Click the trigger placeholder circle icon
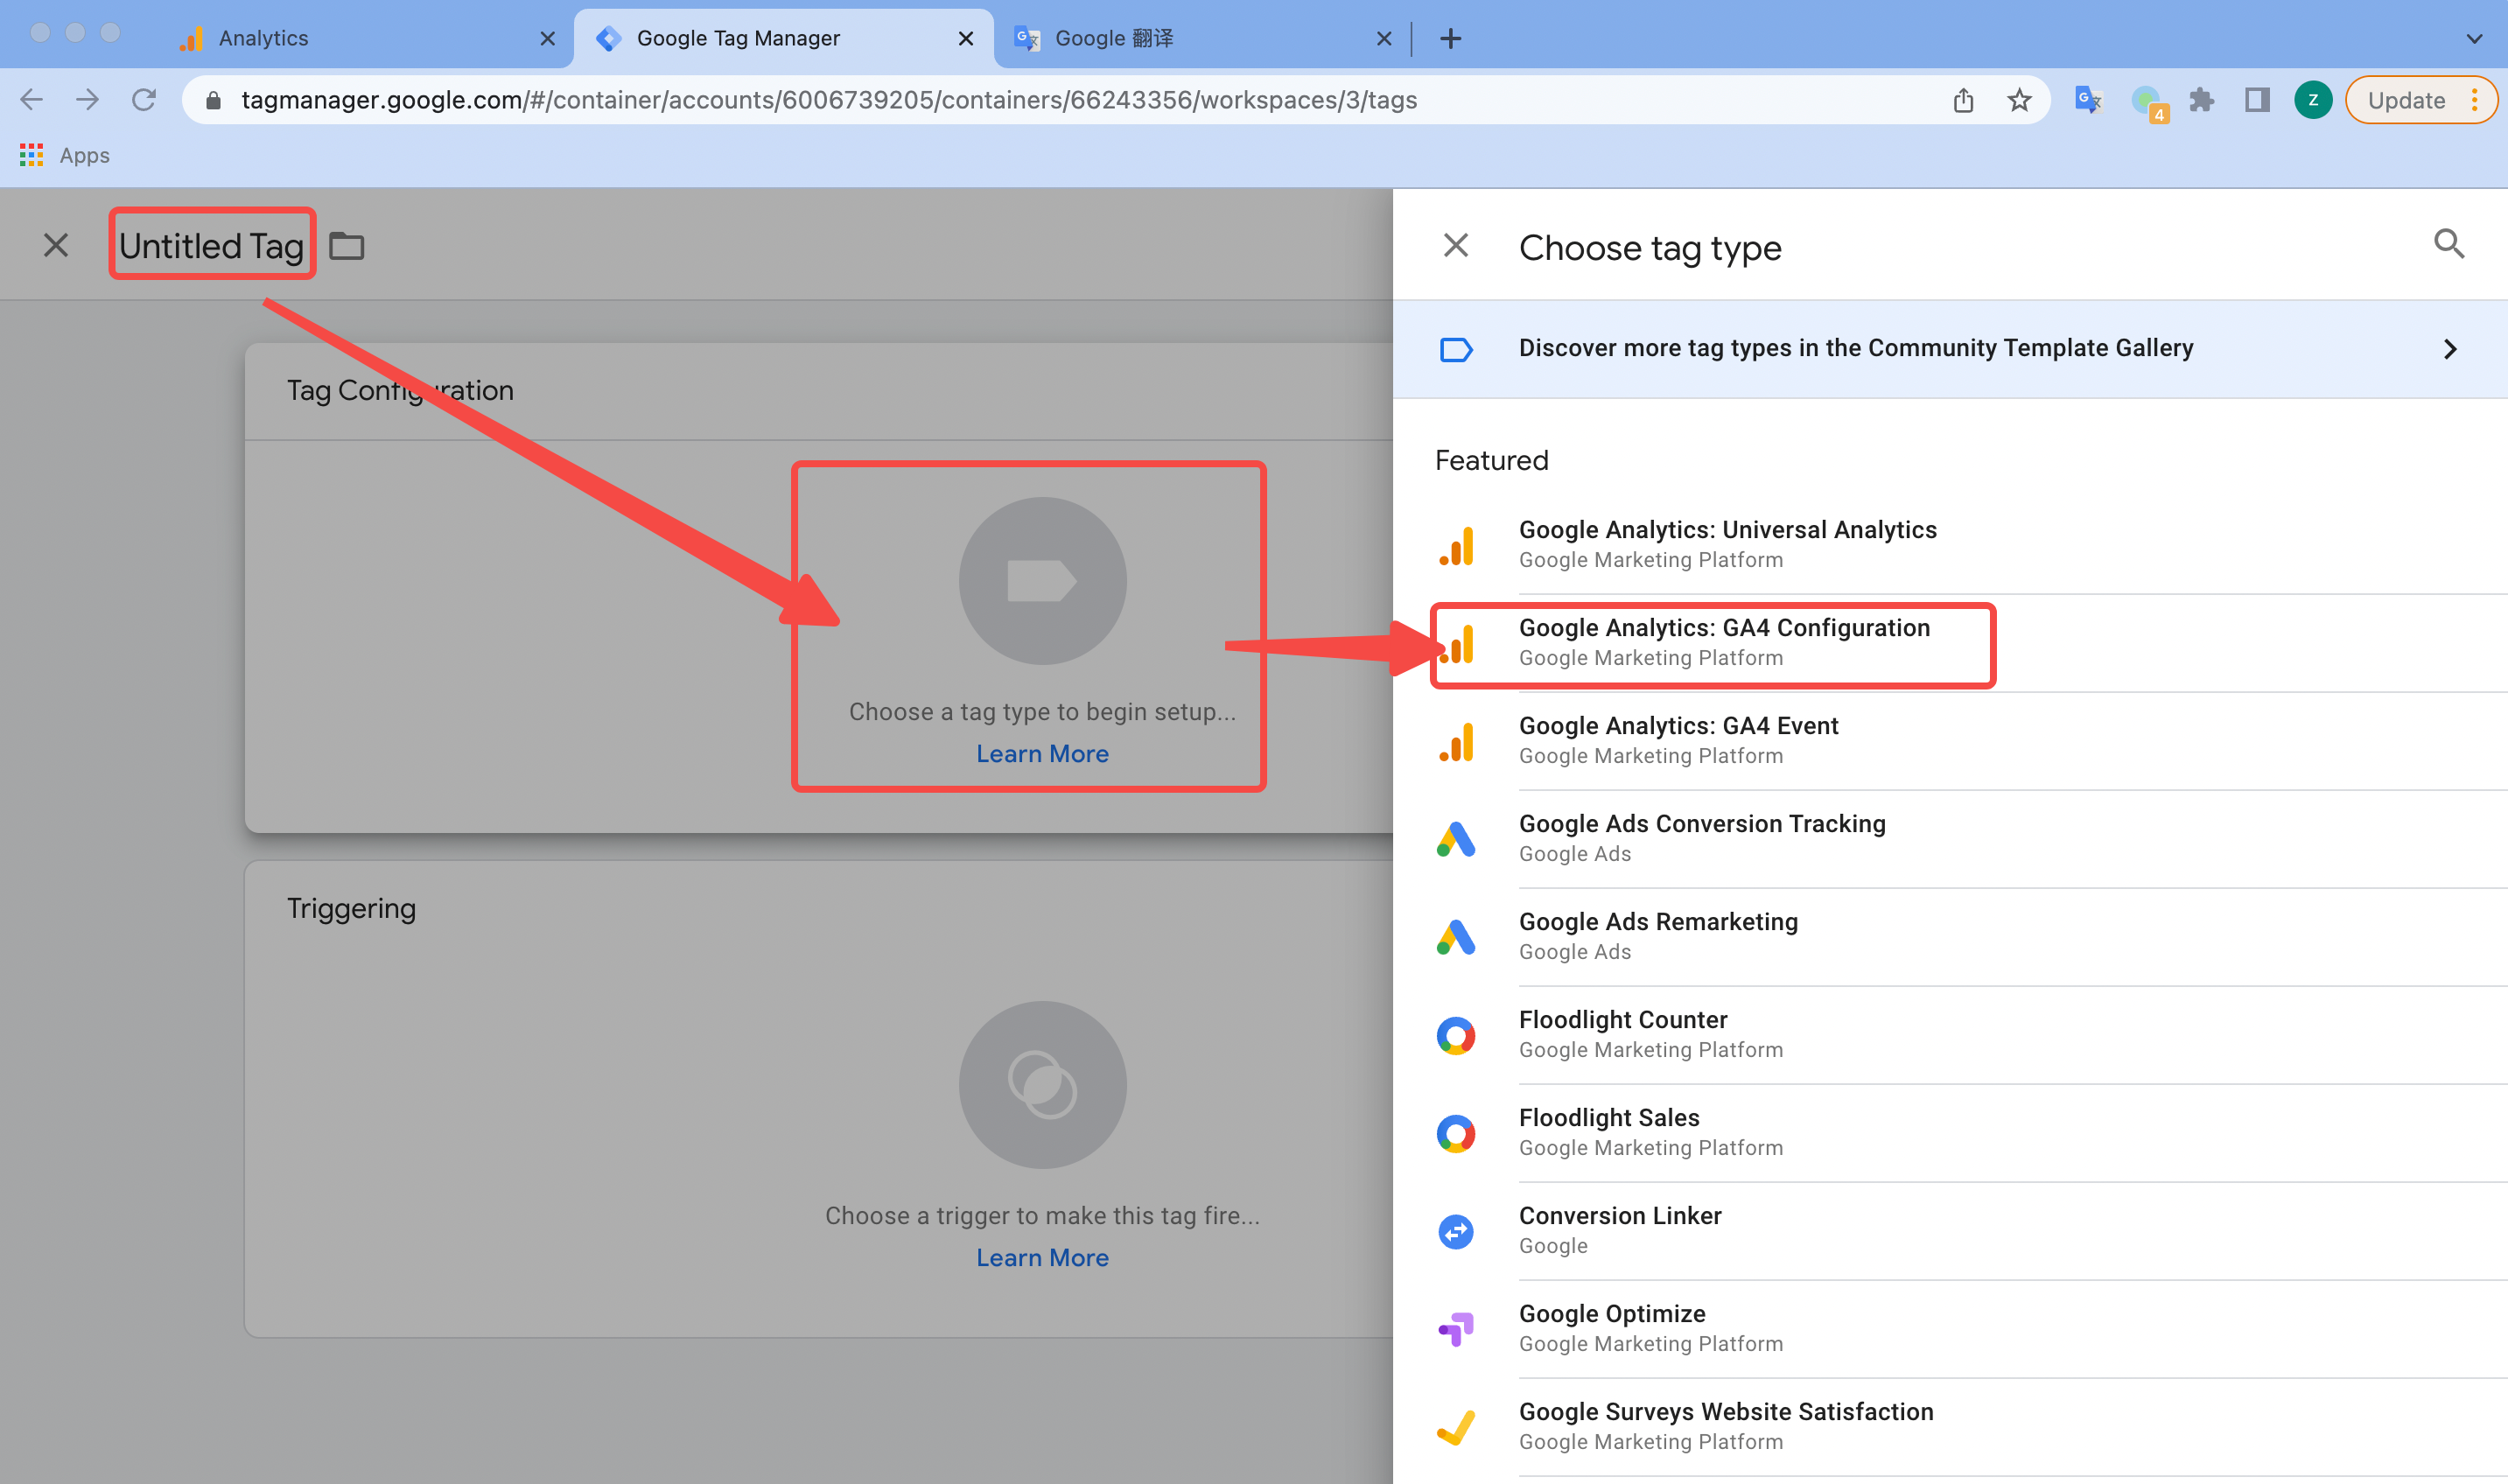Image resolution: width=2508 pixels, height=1484 pixels. coord(1042,1084)
